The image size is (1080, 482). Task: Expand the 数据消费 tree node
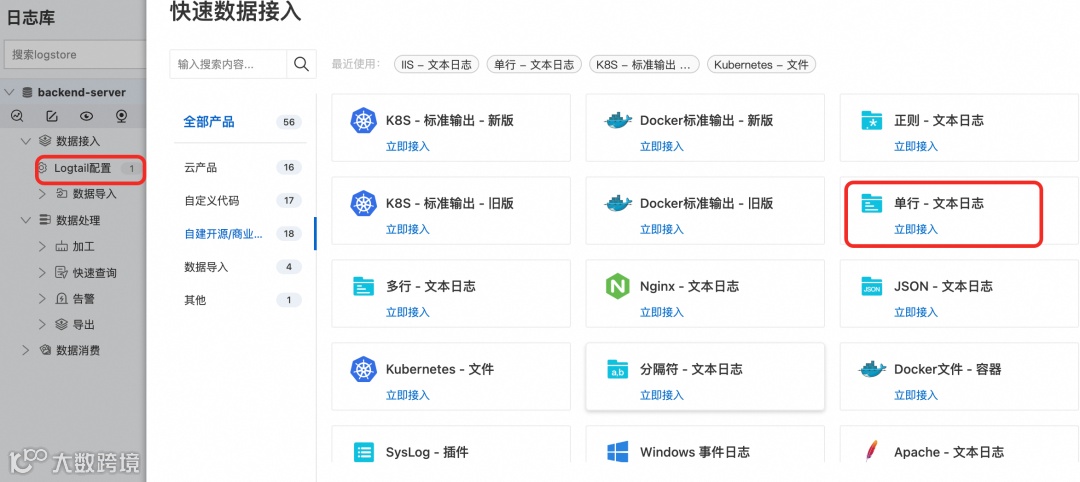[x=26, y=350]
